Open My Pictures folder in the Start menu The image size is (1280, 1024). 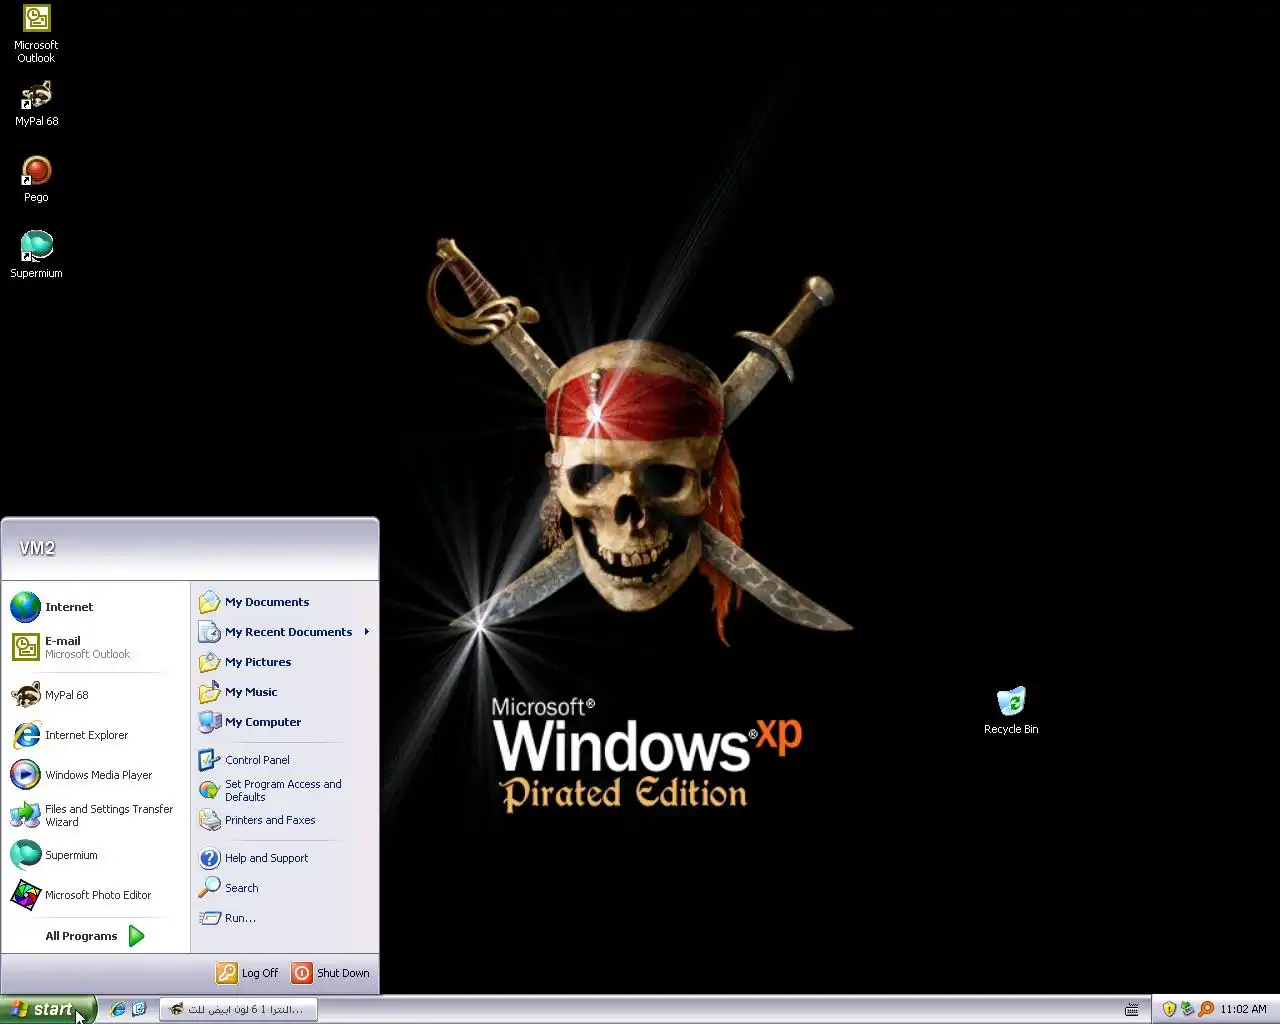tap(284, 662)
